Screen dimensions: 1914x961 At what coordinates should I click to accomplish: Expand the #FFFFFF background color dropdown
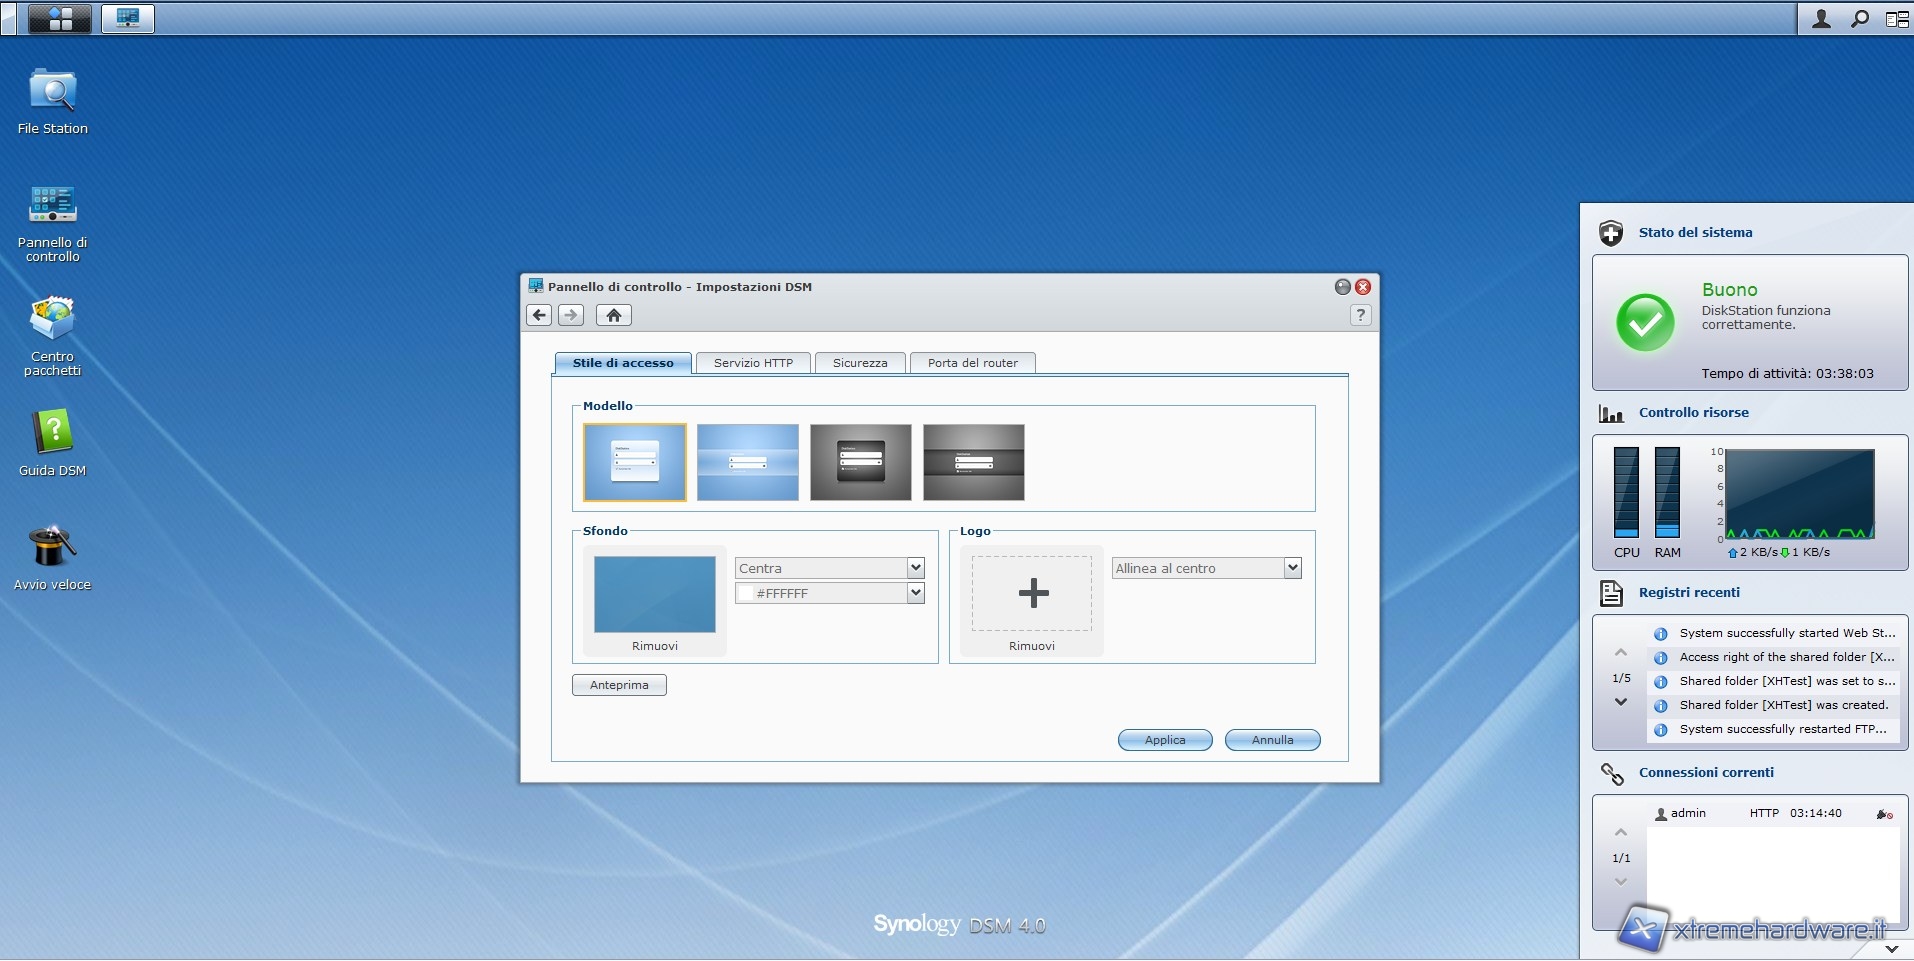(914, 593)
